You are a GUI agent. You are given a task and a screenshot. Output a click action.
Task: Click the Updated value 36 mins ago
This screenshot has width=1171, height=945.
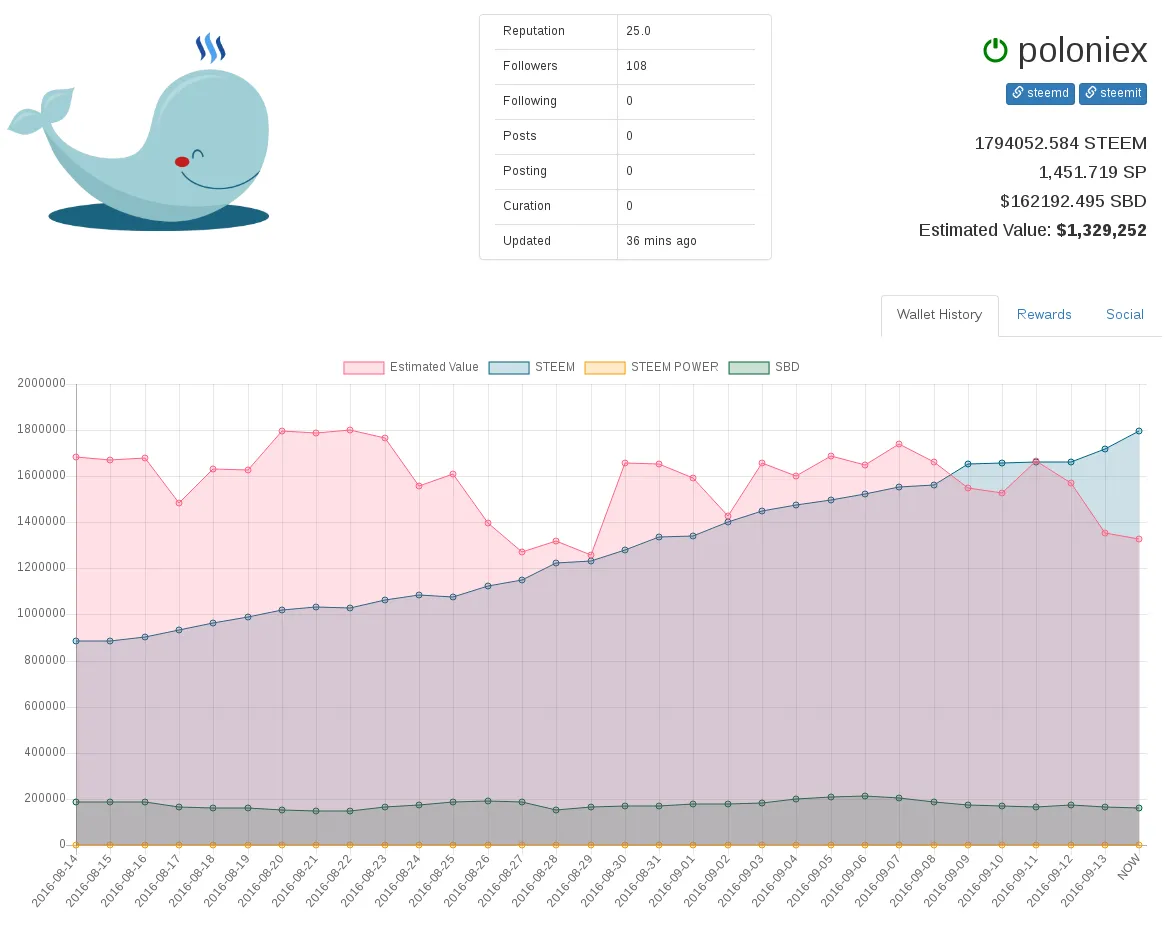[x=661, y=241]
